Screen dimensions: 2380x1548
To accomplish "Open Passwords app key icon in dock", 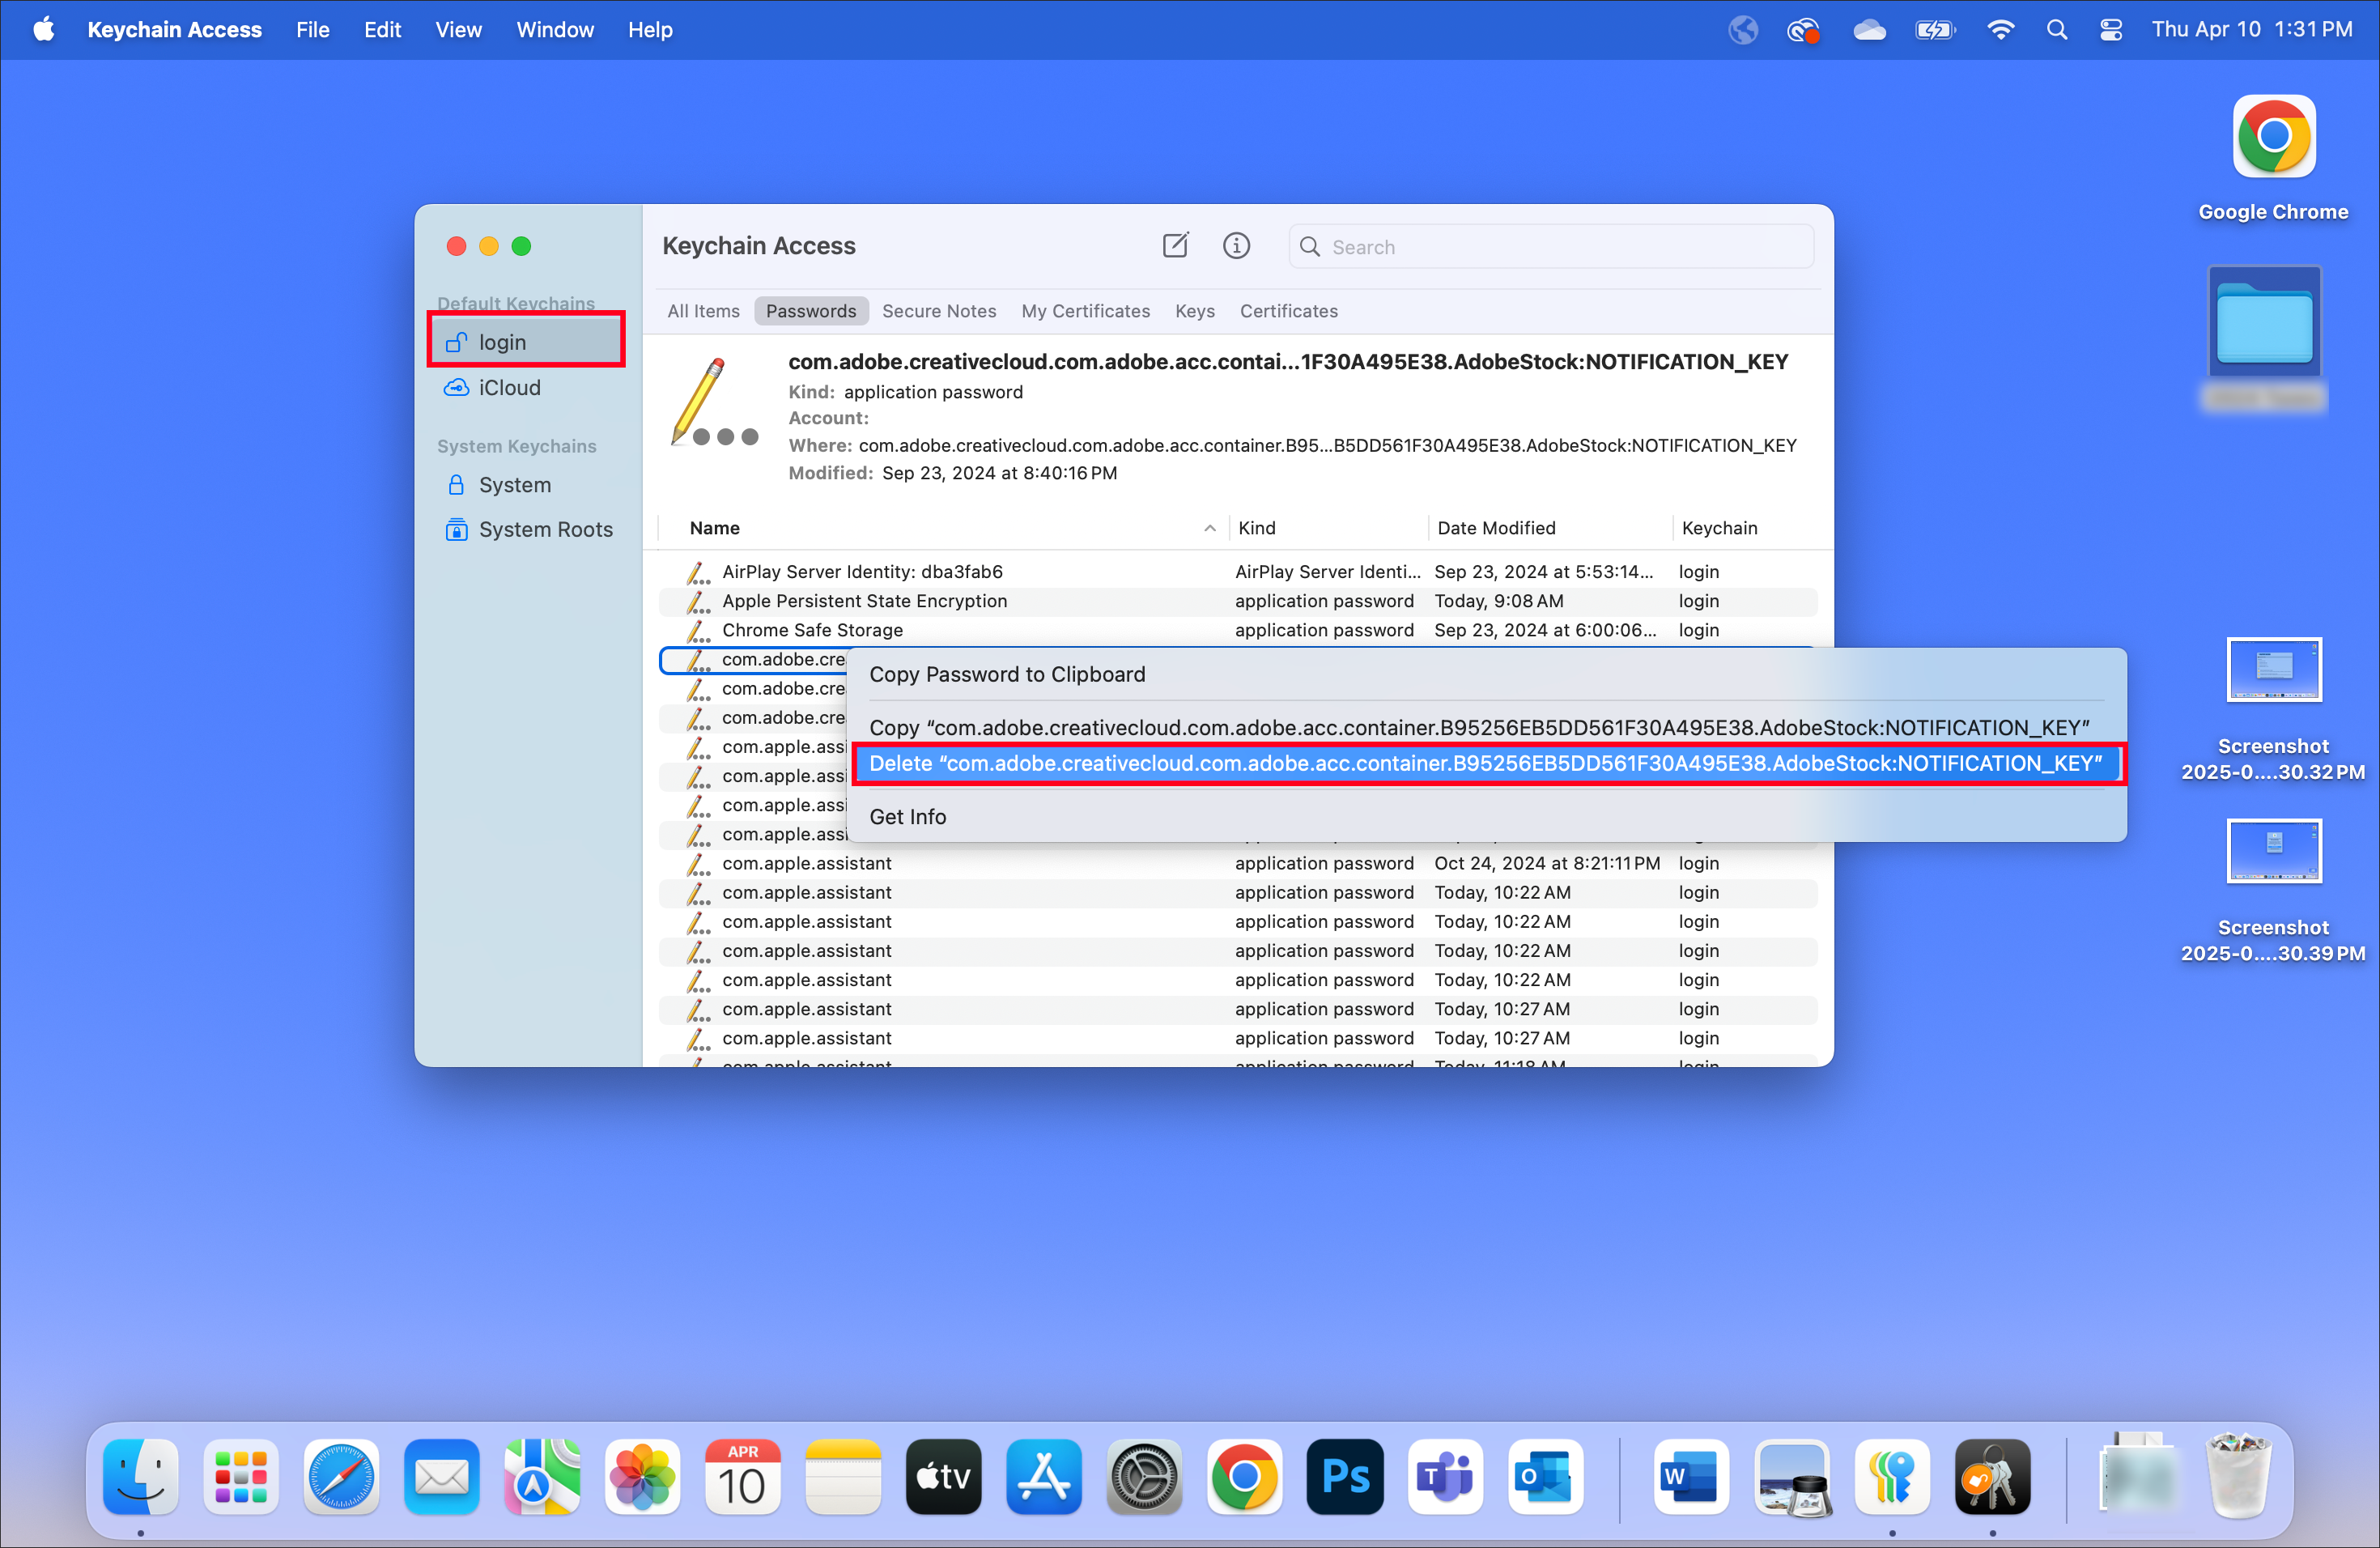I will (1892, 1476).
